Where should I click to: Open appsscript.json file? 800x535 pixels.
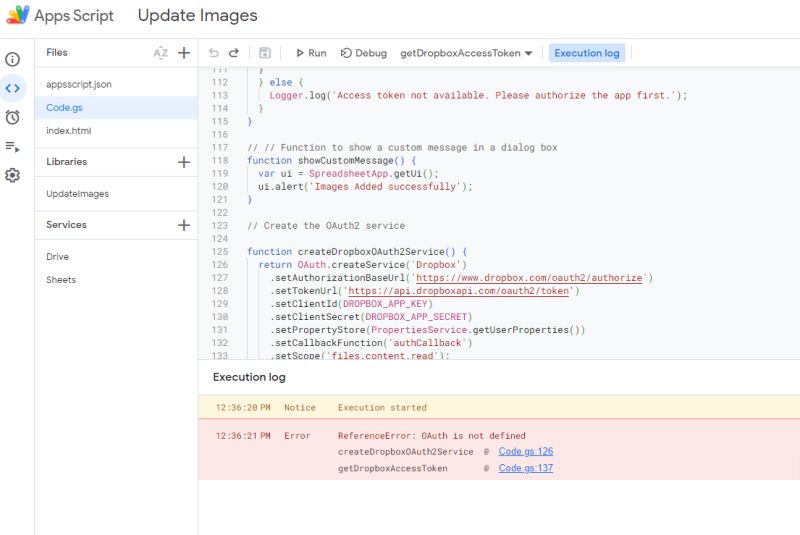79,85
